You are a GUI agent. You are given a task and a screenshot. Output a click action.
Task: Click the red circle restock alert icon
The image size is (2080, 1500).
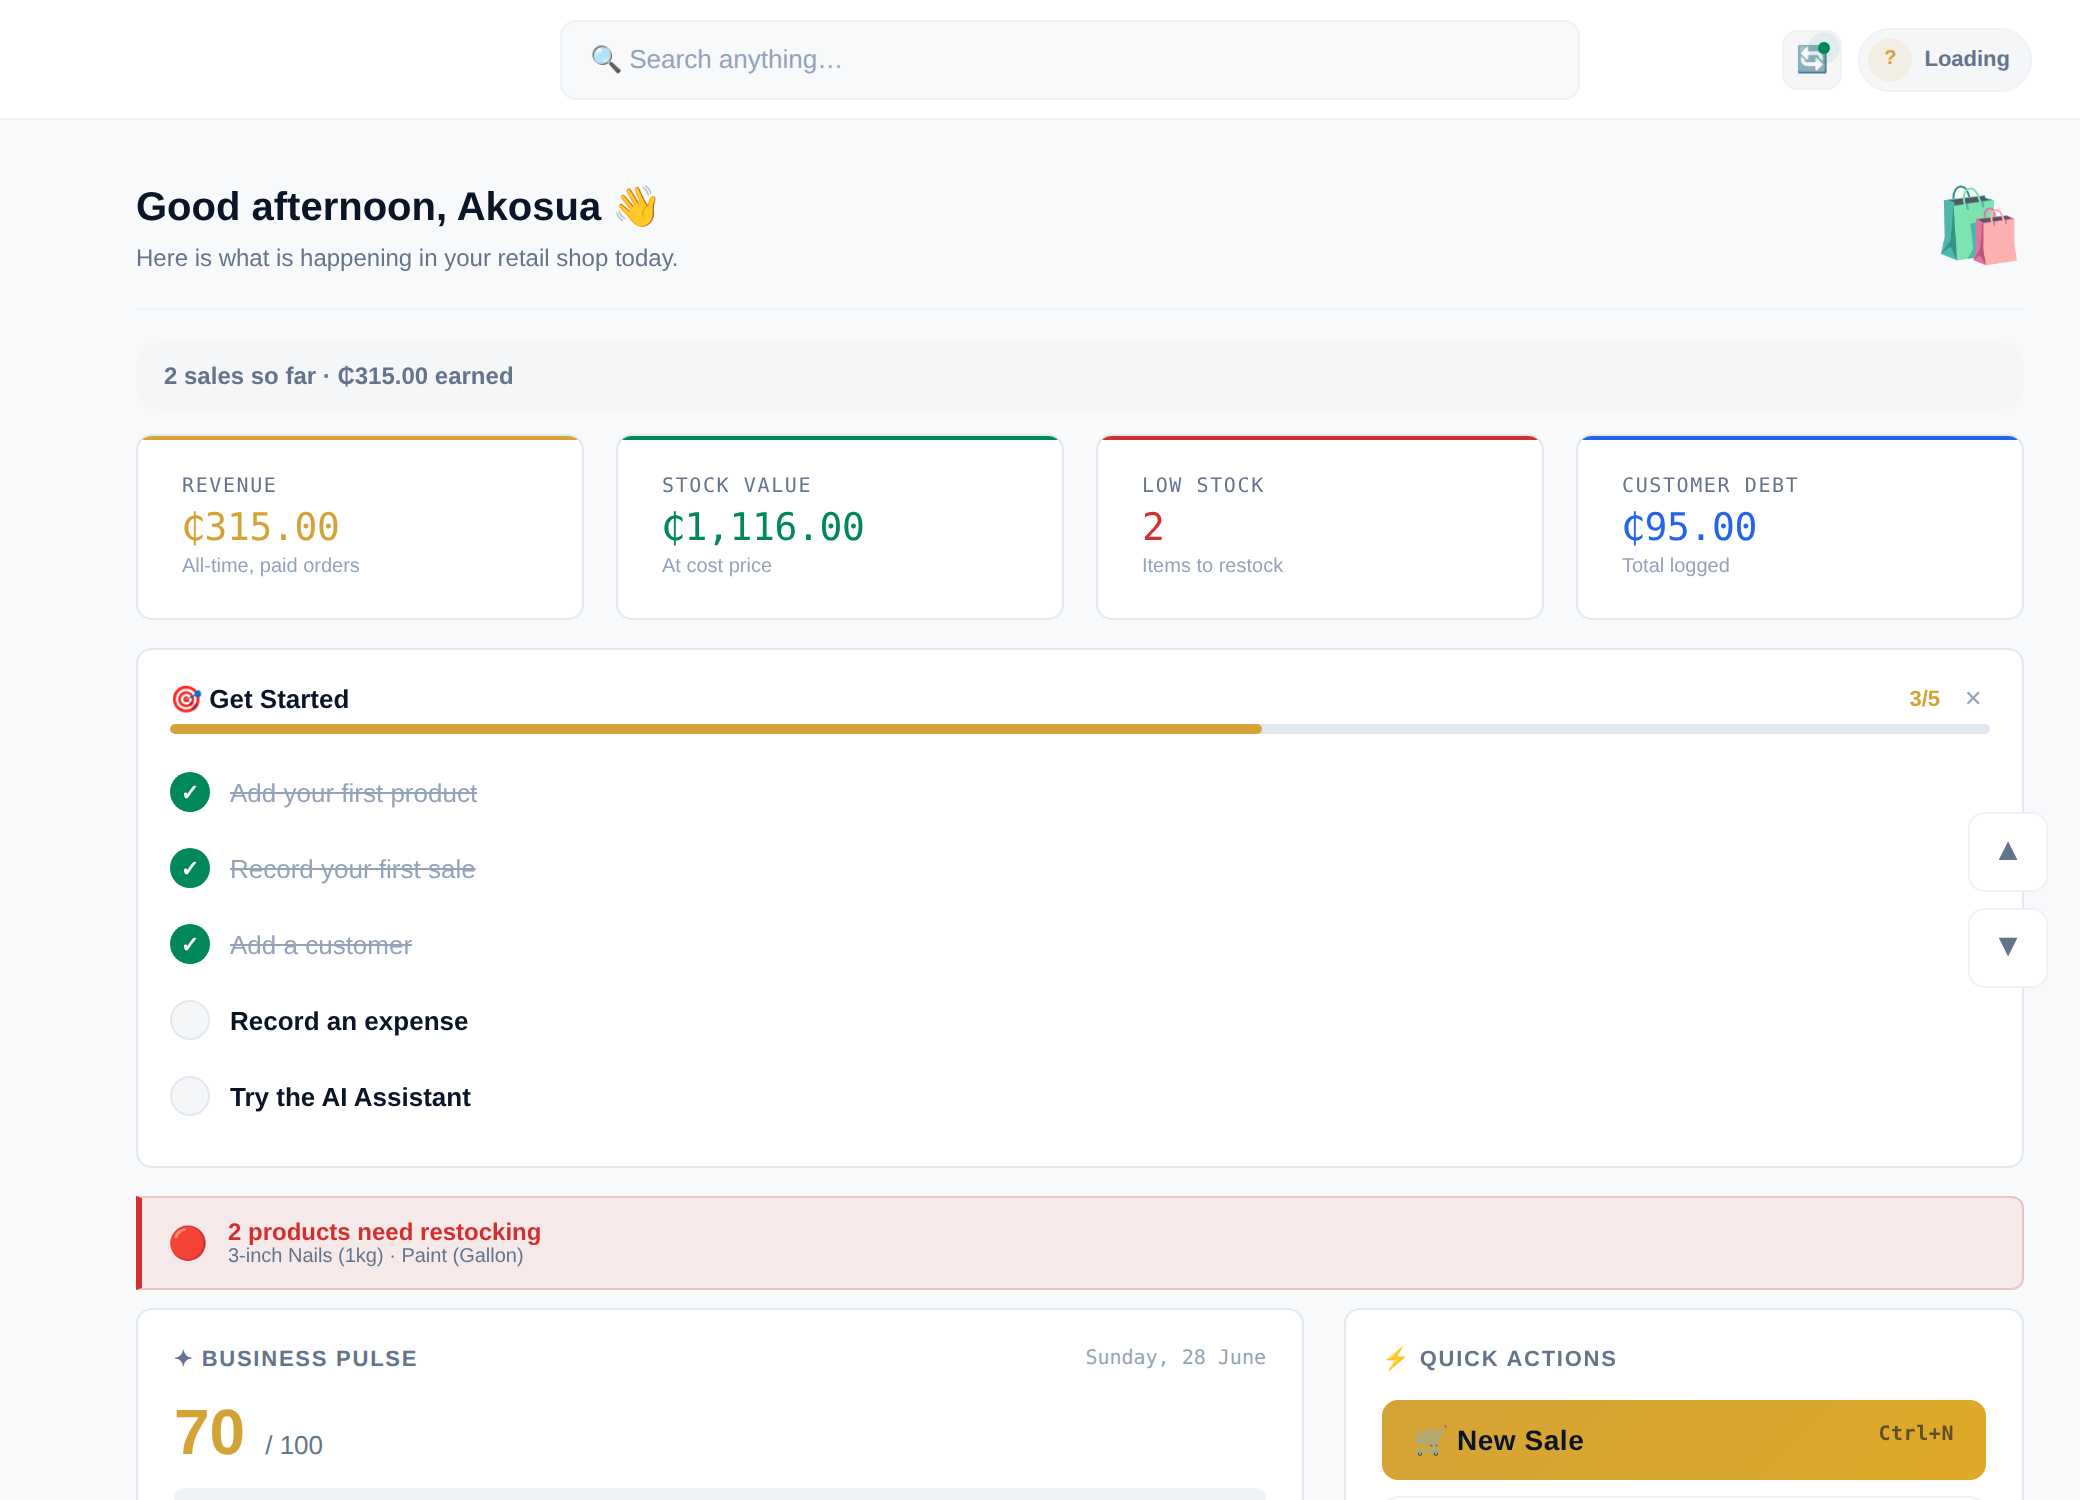point(188,1243)
